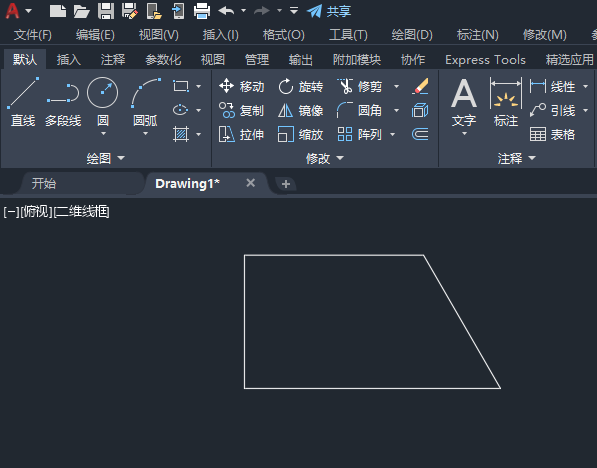Switch to the 参数化 ribbon tab
The height and width of the screenshot is (468, 597).
[x=163, y=60]
